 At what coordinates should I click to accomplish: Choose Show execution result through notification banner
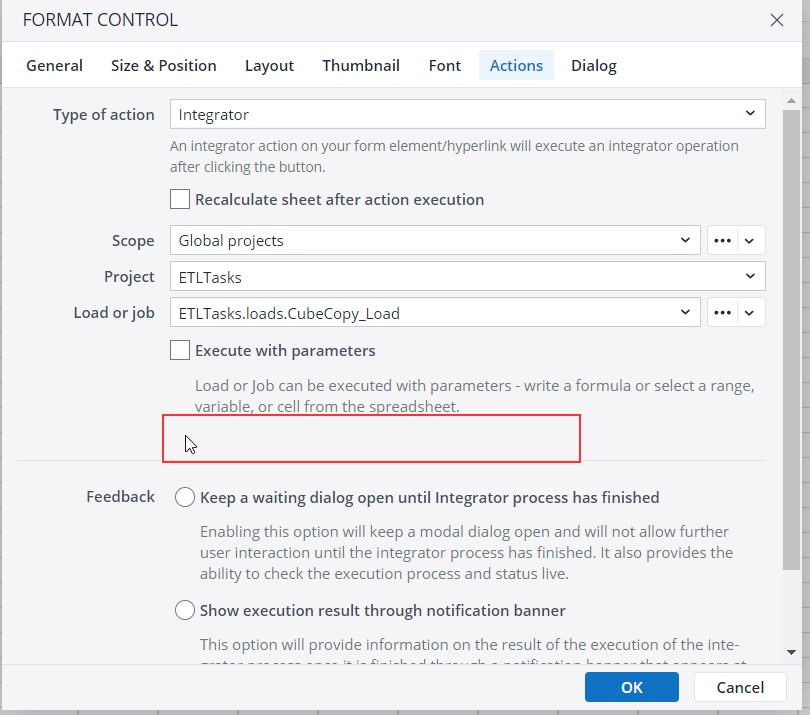tap(185, 610)
